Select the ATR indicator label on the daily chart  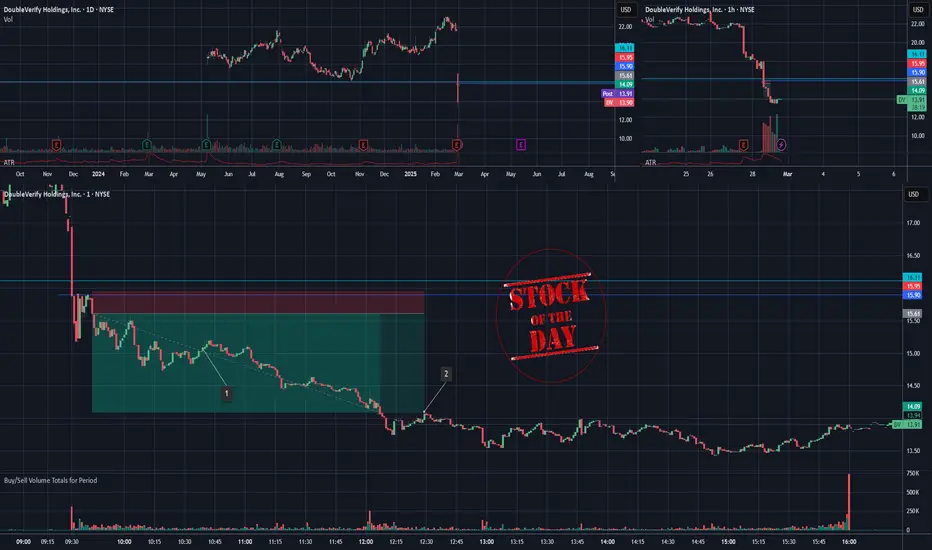click(x=9, y=162)
